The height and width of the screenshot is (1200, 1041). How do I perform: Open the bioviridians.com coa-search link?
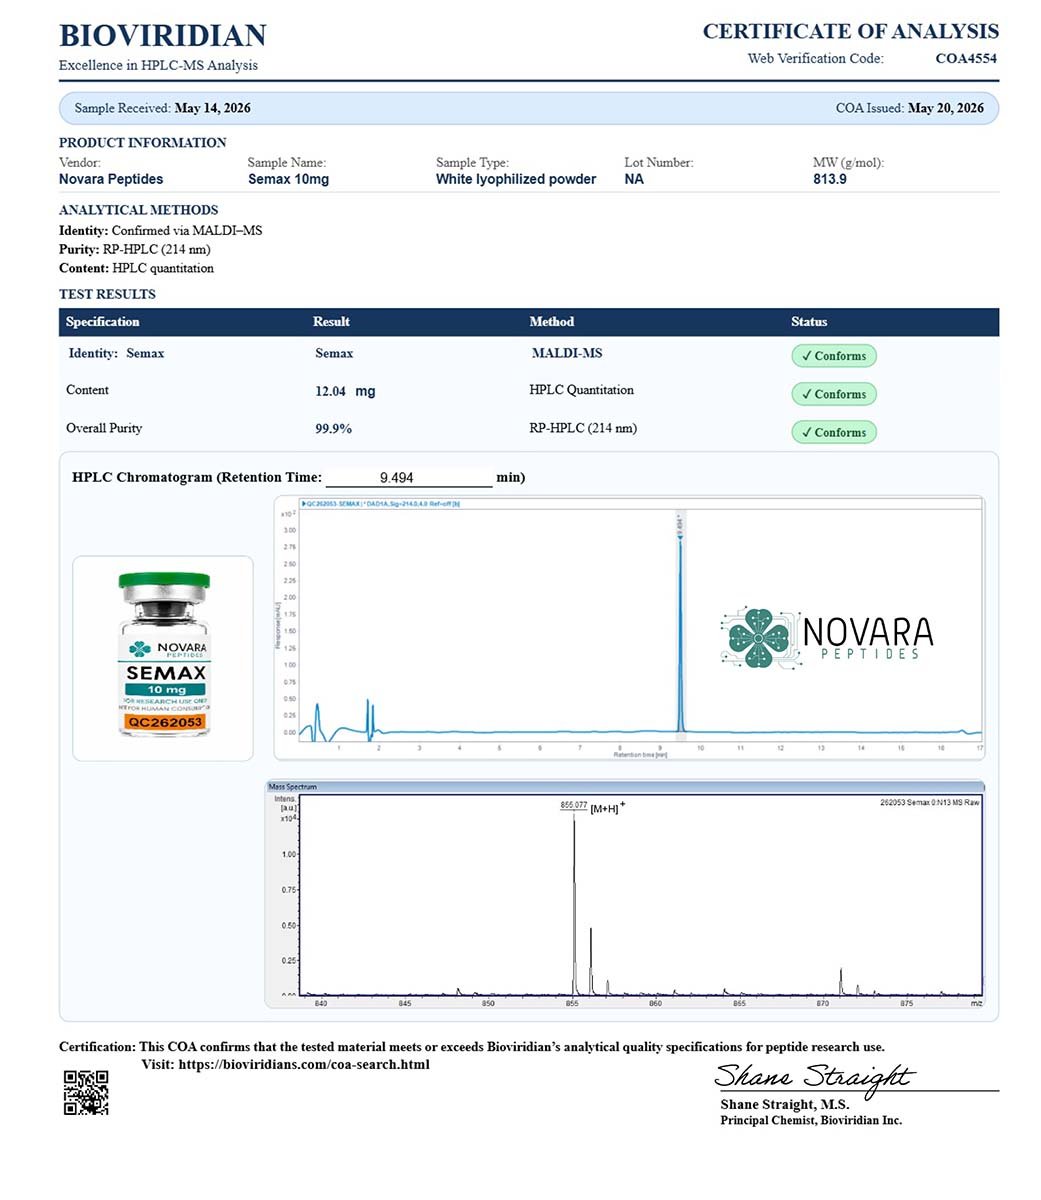pos(304,1064)
